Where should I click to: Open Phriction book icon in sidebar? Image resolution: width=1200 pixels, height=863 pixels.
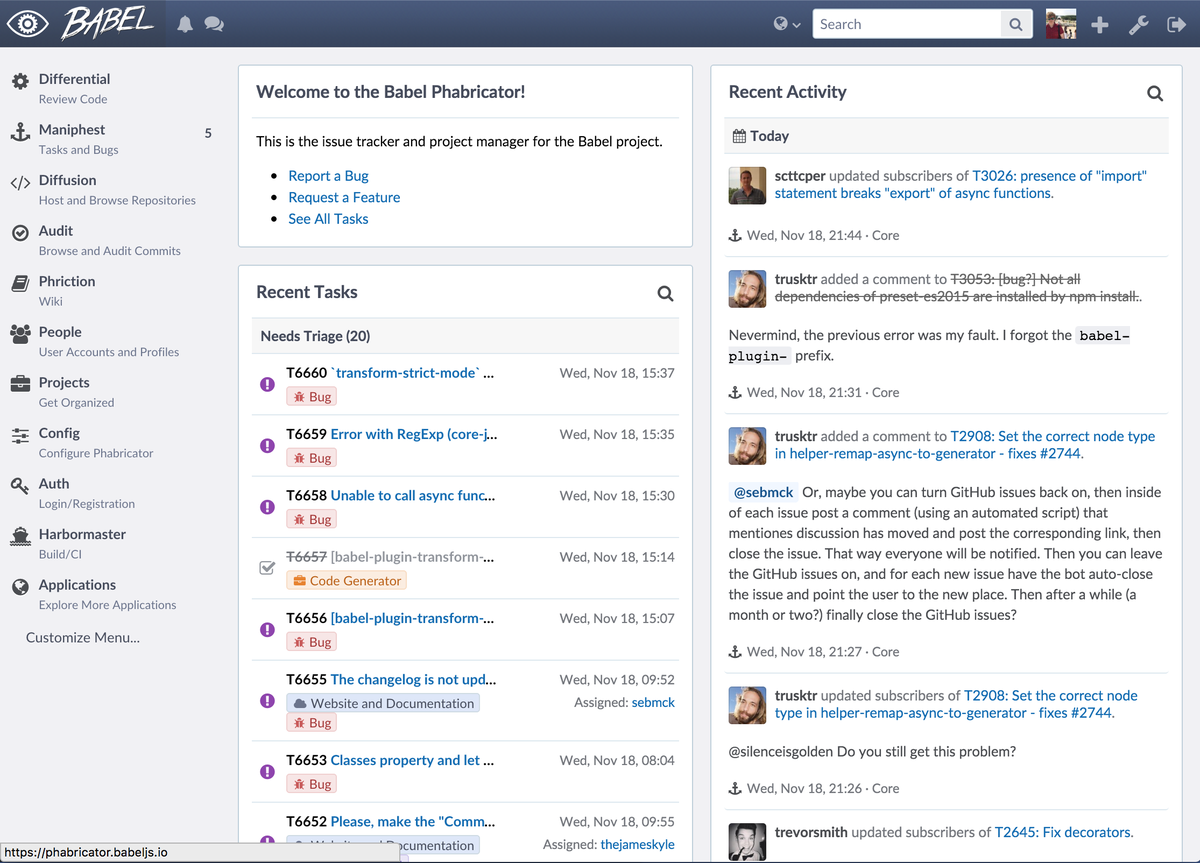[20, 283]
